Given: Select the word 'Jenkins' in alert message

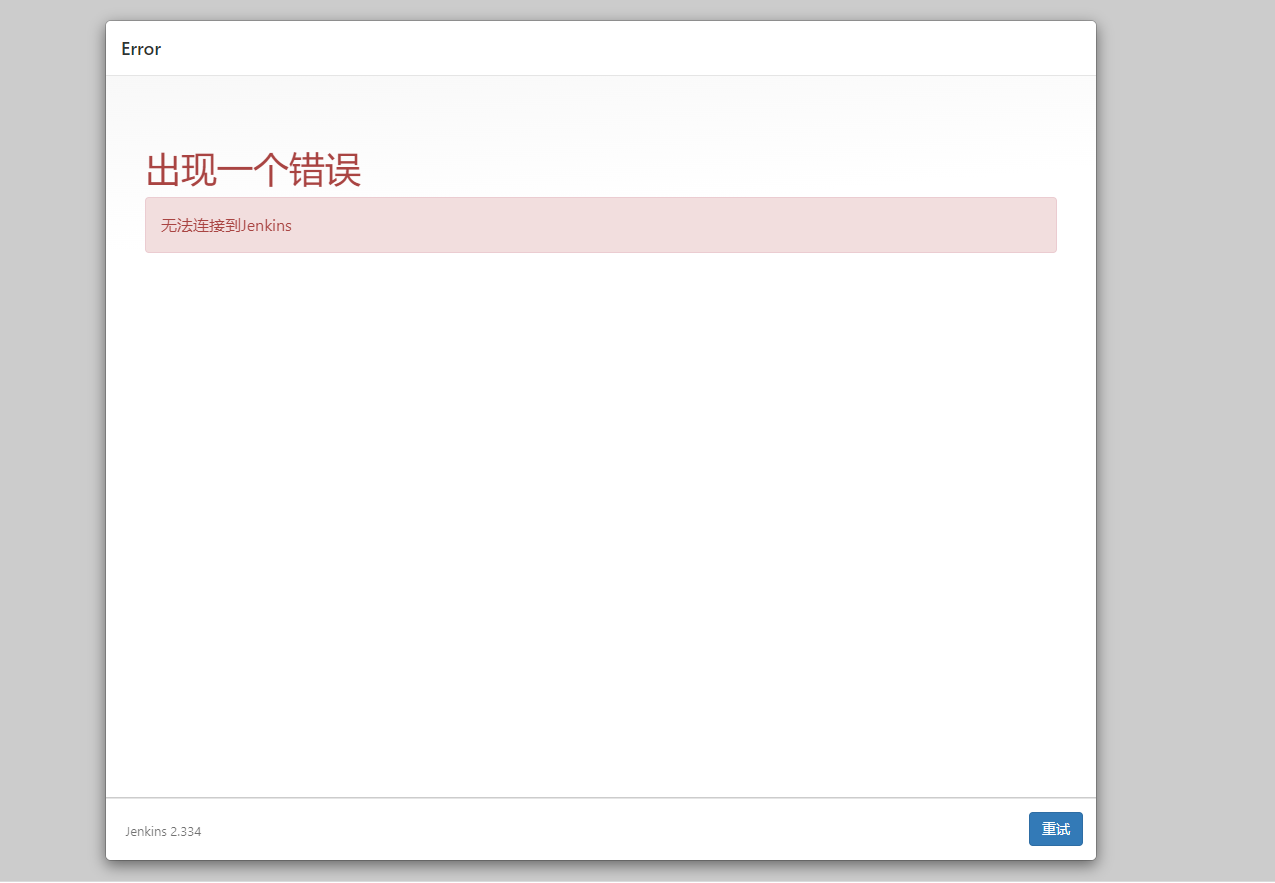Looking at the screenshot, I should click(x=266, y=226).
